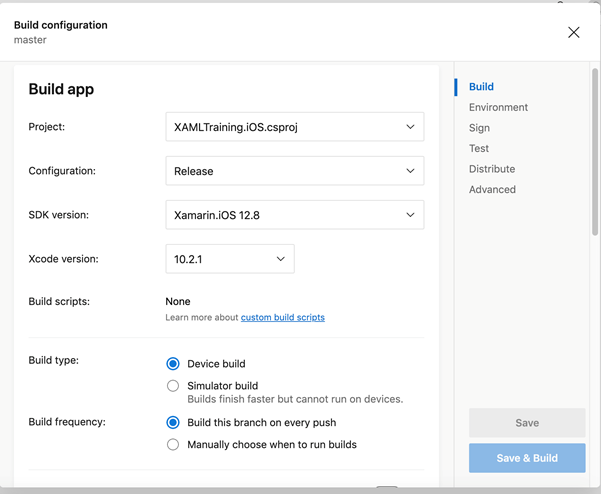Screen dimensions: 601x494
Task: Open the custom build scripts link
Action: coord(282,318)
